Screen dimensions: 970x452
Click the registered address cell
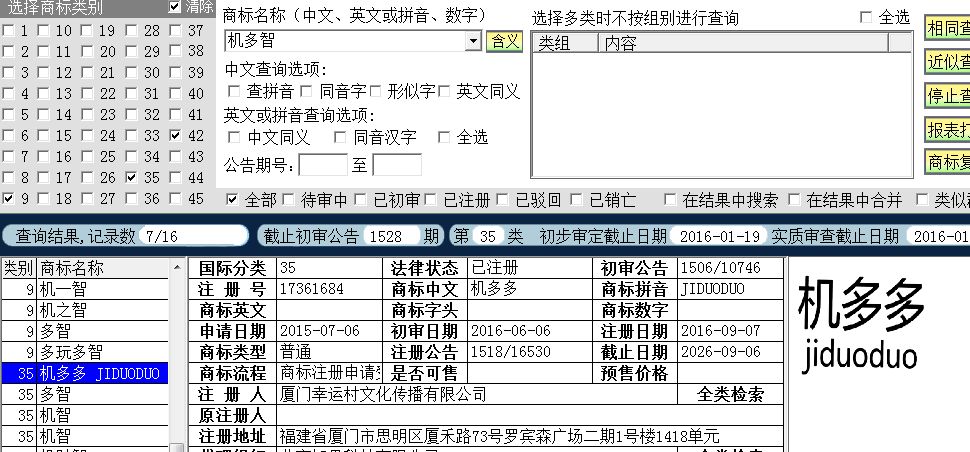pyautogui.click(x=530, y=436)
